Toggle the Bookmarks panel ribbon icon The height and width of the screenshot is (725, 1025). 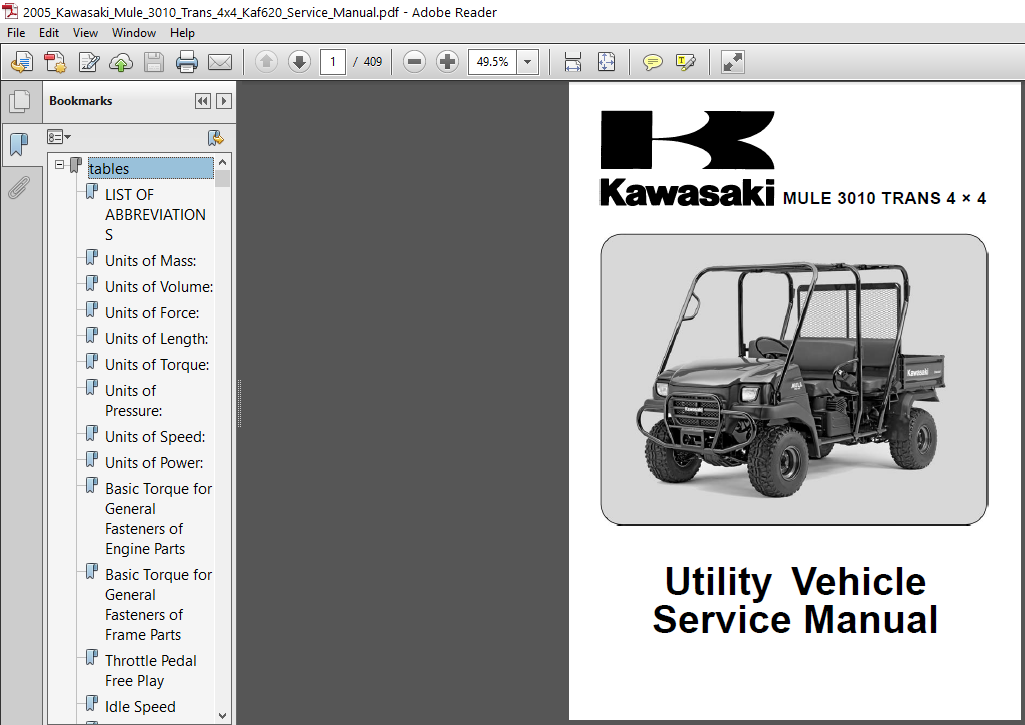coord(20,144)
